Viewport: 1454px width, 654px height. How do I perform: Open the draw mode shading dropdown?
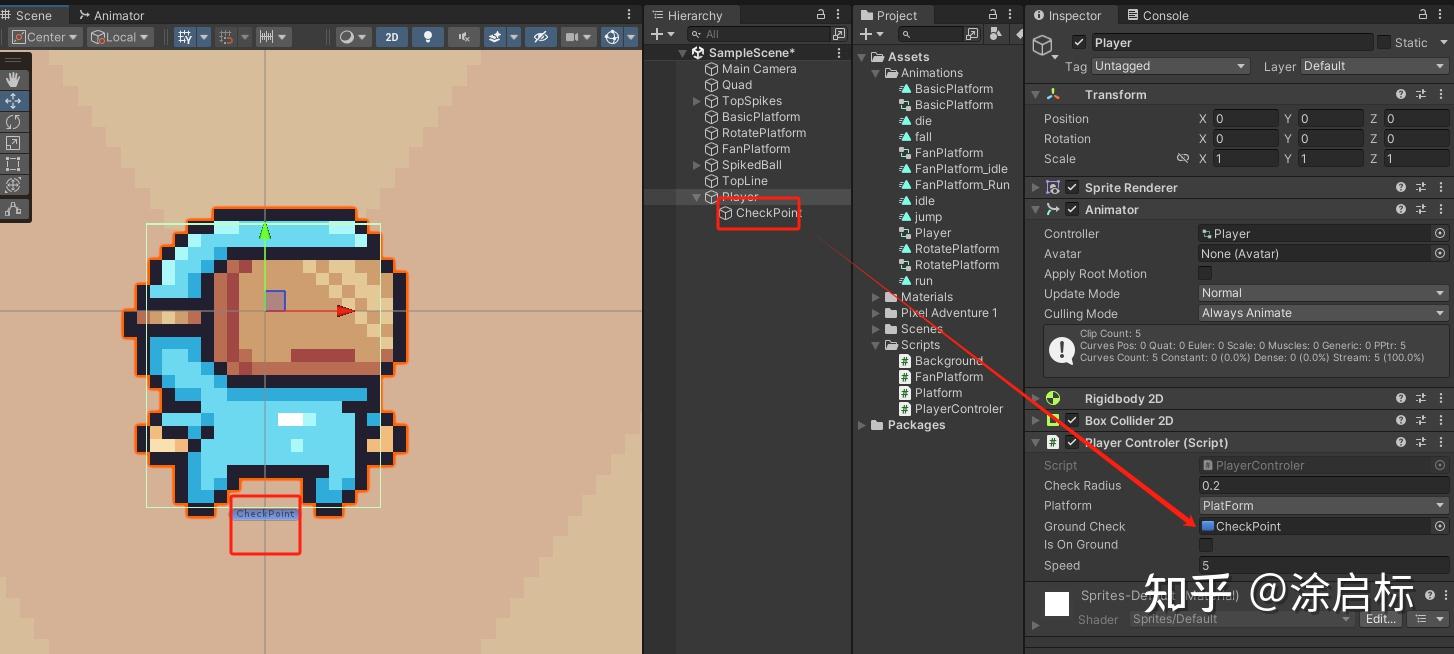point(352,37)
